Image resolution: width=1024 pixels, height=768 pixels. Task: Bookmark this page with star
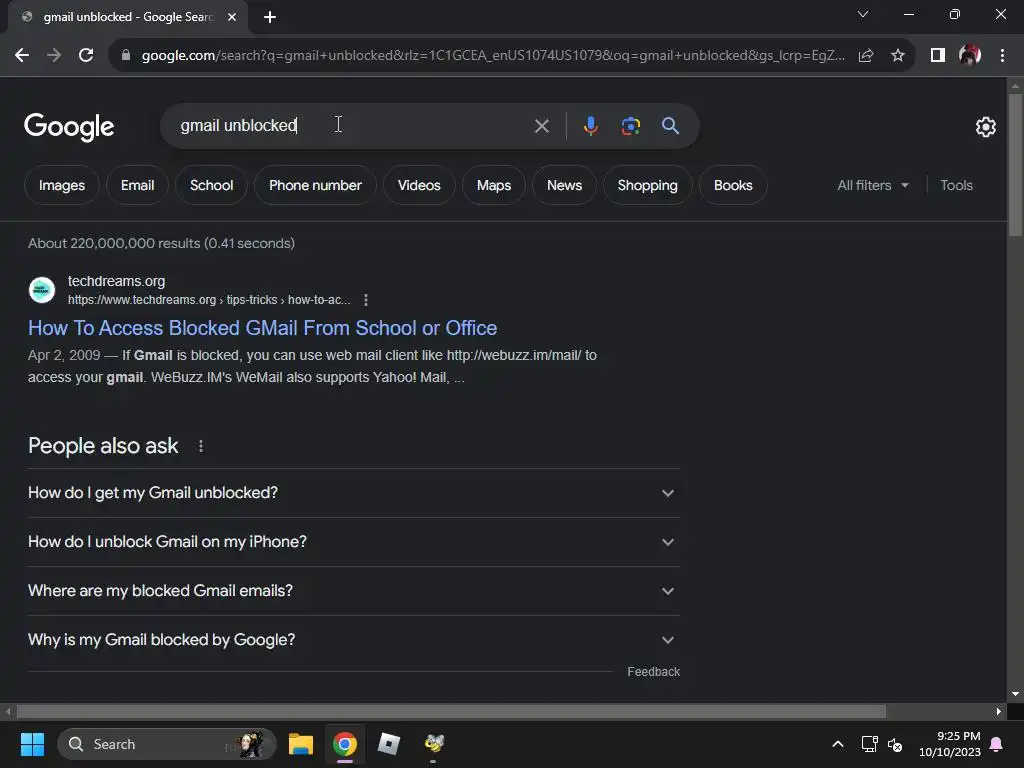click(898, 56)
